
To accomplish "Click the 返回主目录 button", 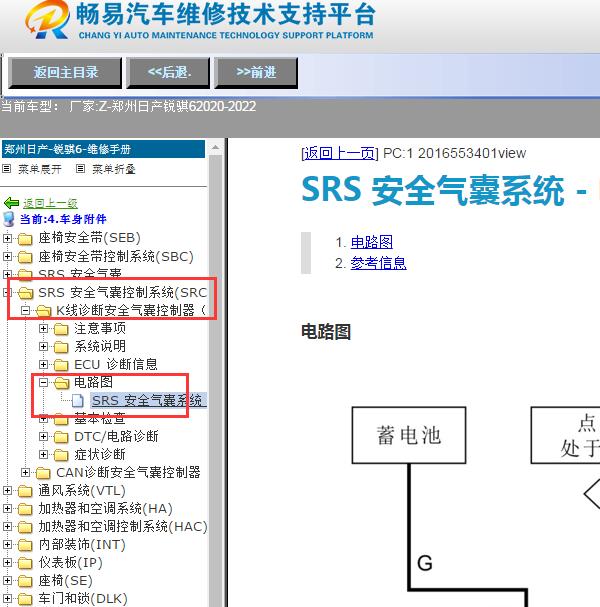I will [65, 73].
